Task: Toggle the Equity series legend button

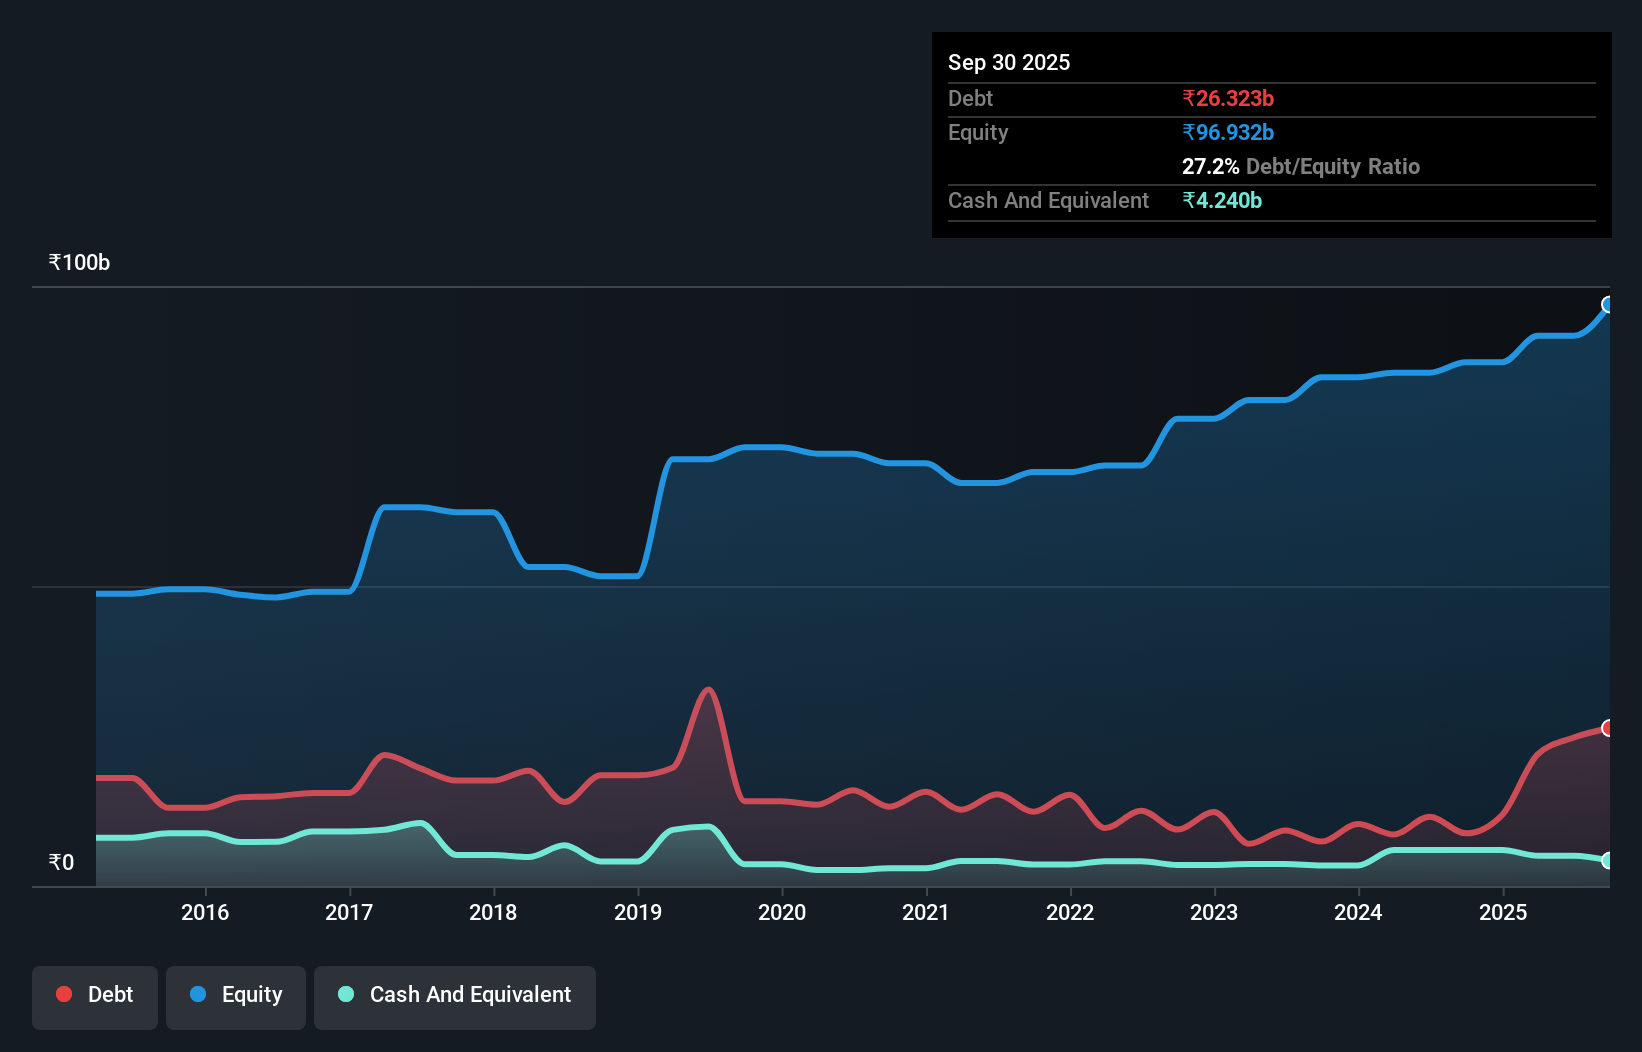Action: pyautogui.click(x=236, y=997)
